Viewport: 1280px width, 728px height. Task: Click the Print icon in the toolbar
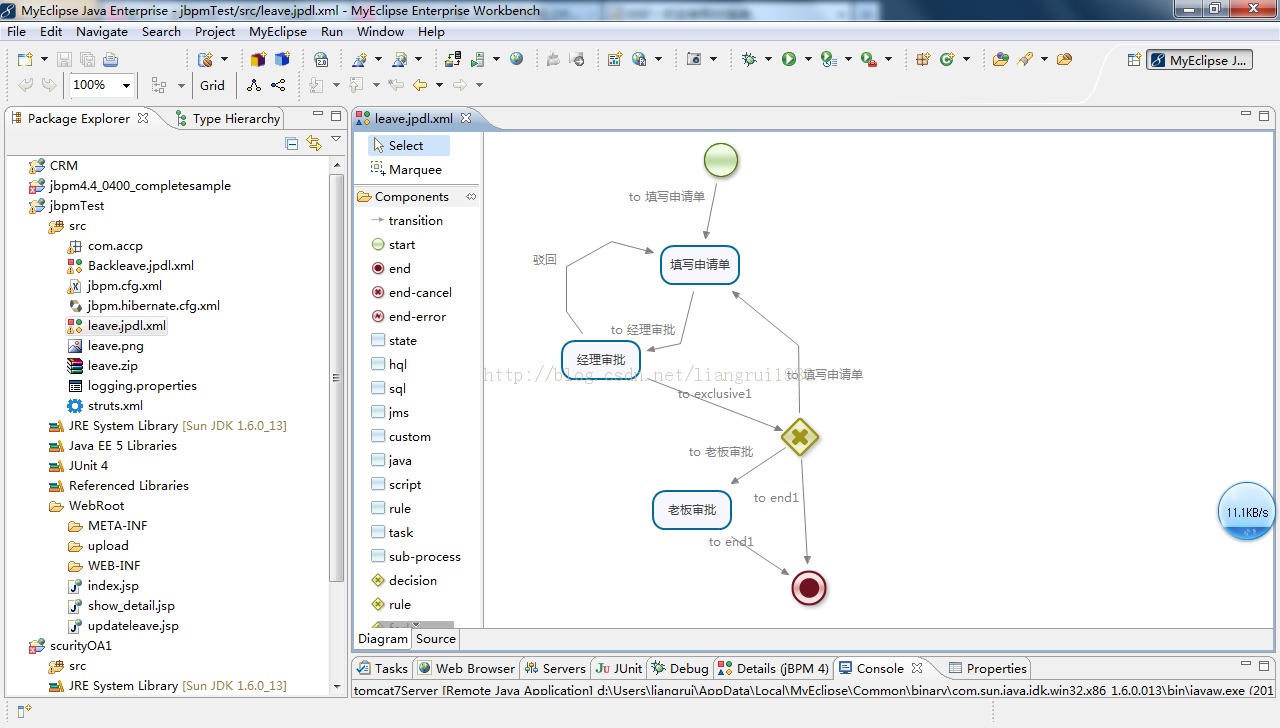[110, 60]
